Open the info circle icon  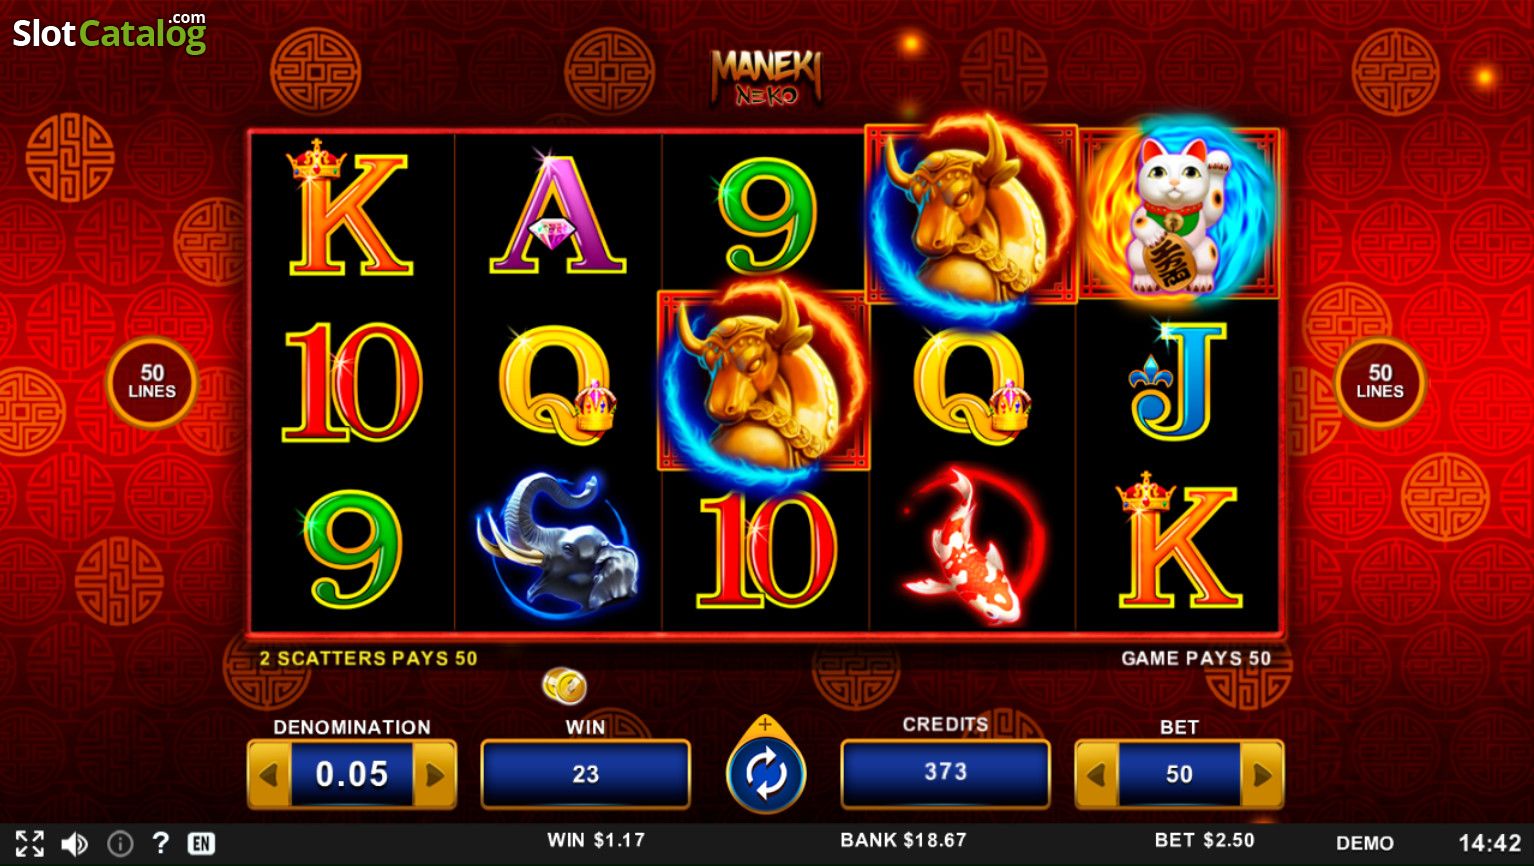120,844
